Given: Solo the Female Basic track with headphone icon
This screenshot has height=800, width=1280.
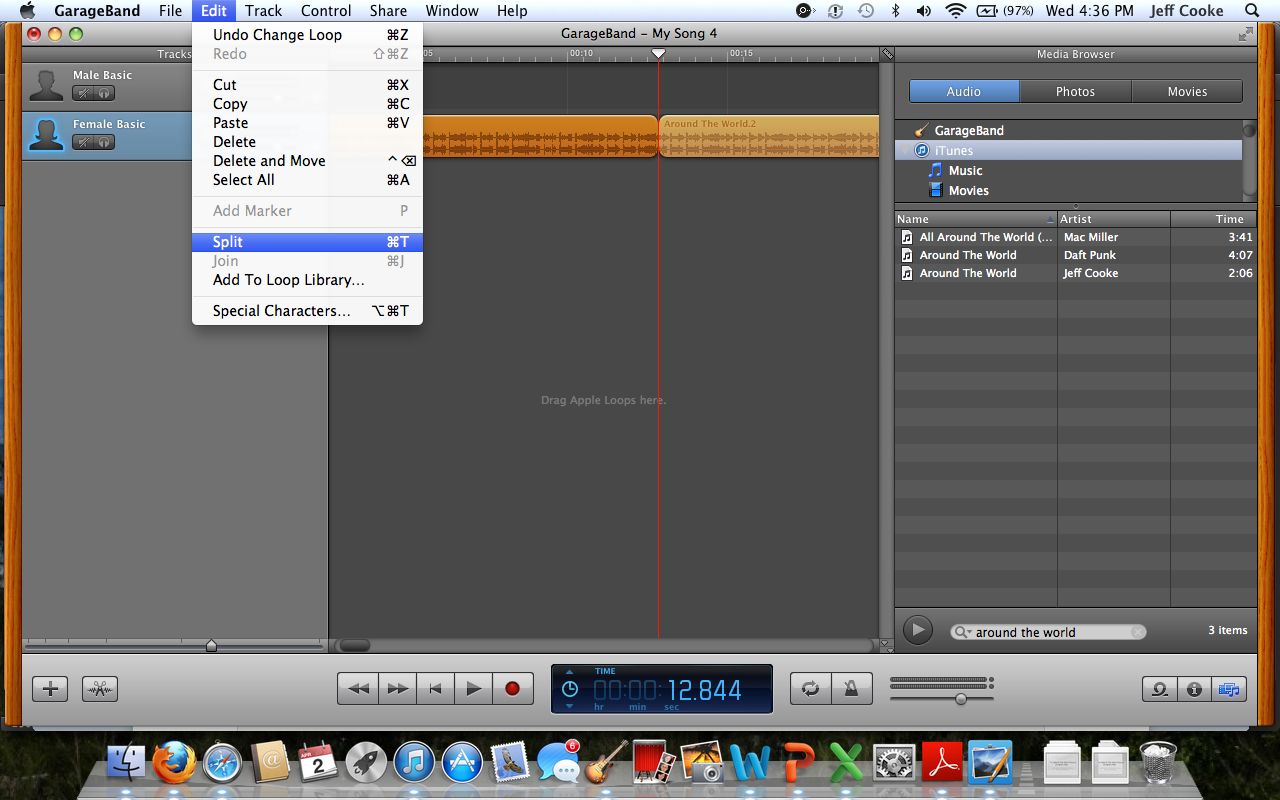Looking at the screenshot, I should [x=104, y=142].
